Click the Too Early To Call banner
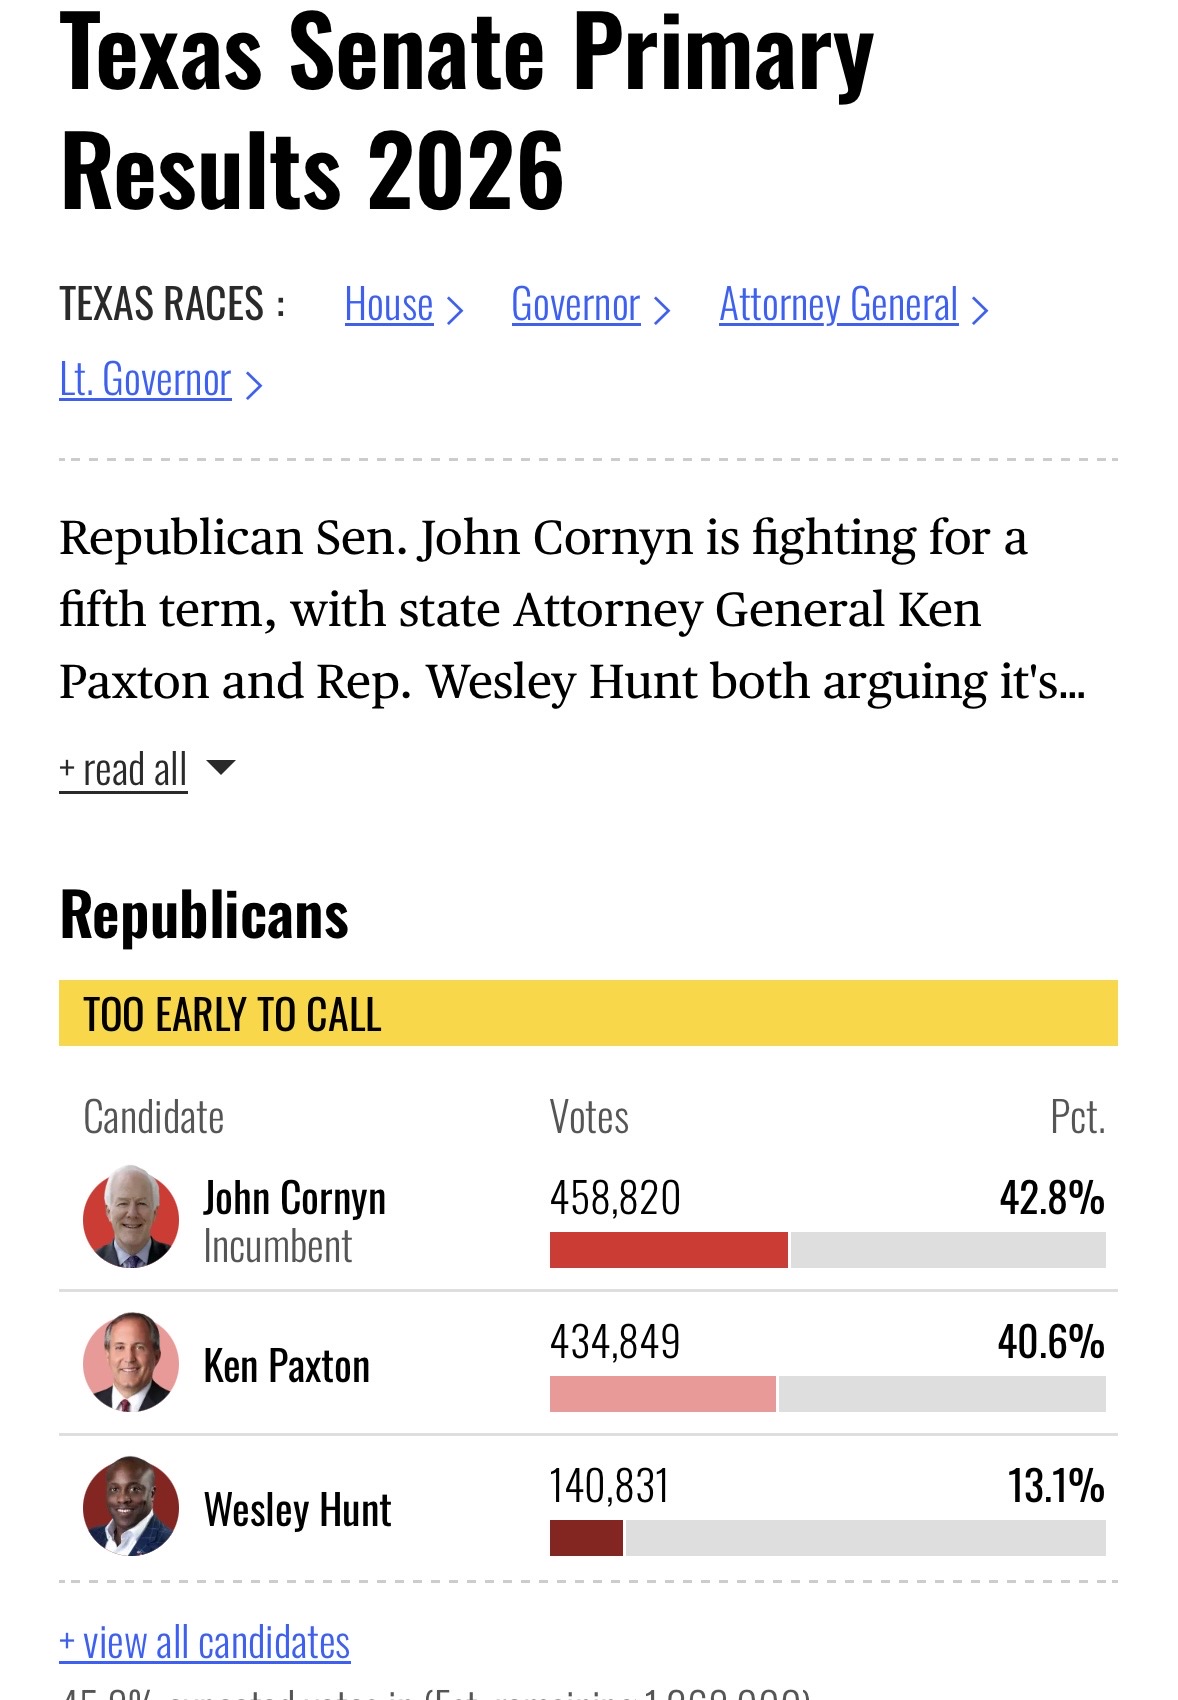Viewport: 1178px width, 1700px height. (x=588, y=1013)
